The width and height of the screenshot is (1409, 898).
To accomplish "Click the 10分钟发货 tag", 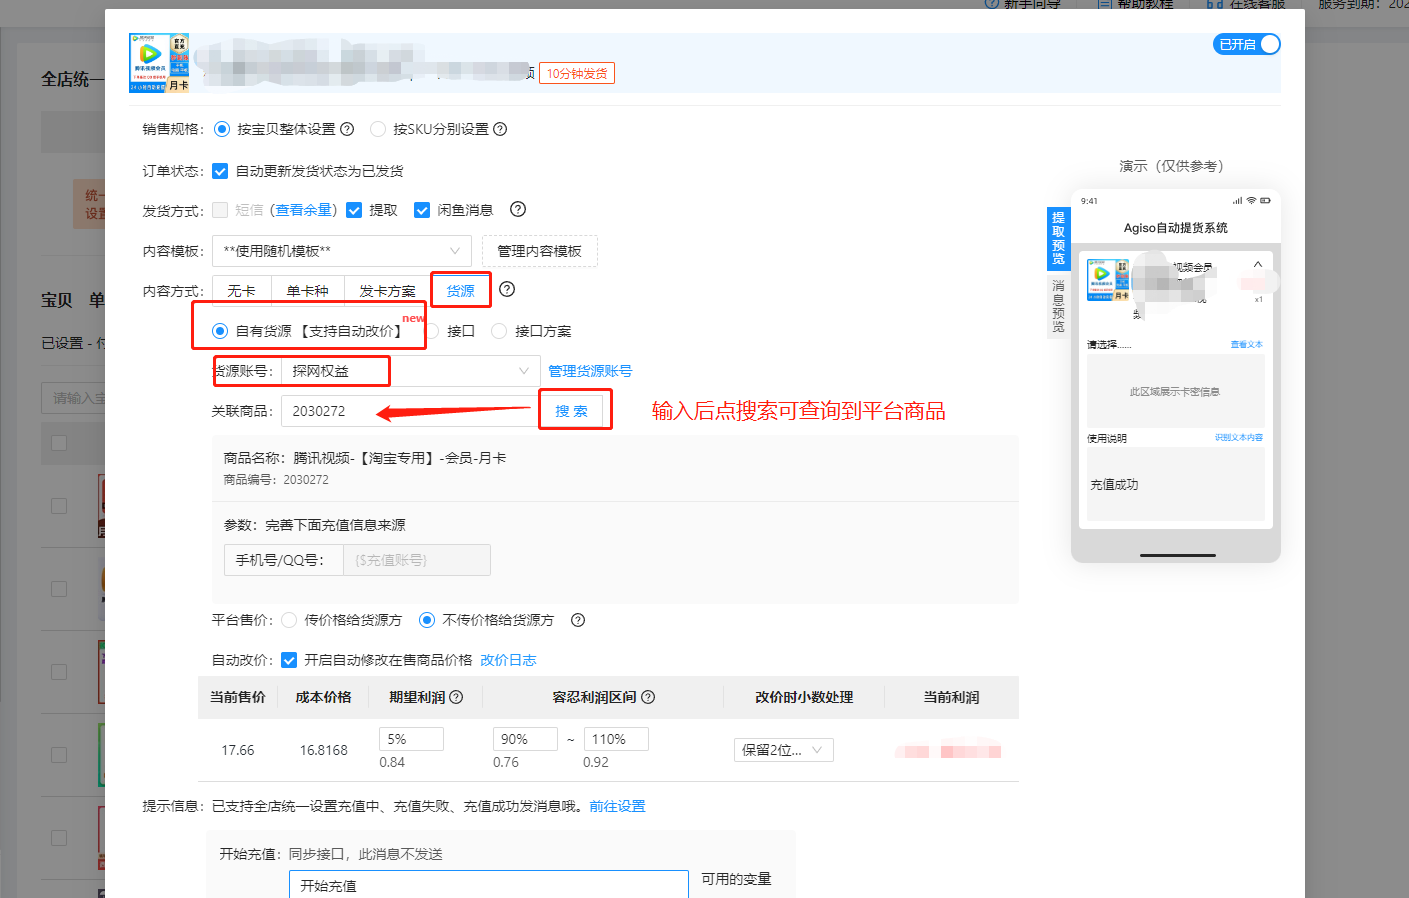I will pyautogui.click(x=577, y=73).
